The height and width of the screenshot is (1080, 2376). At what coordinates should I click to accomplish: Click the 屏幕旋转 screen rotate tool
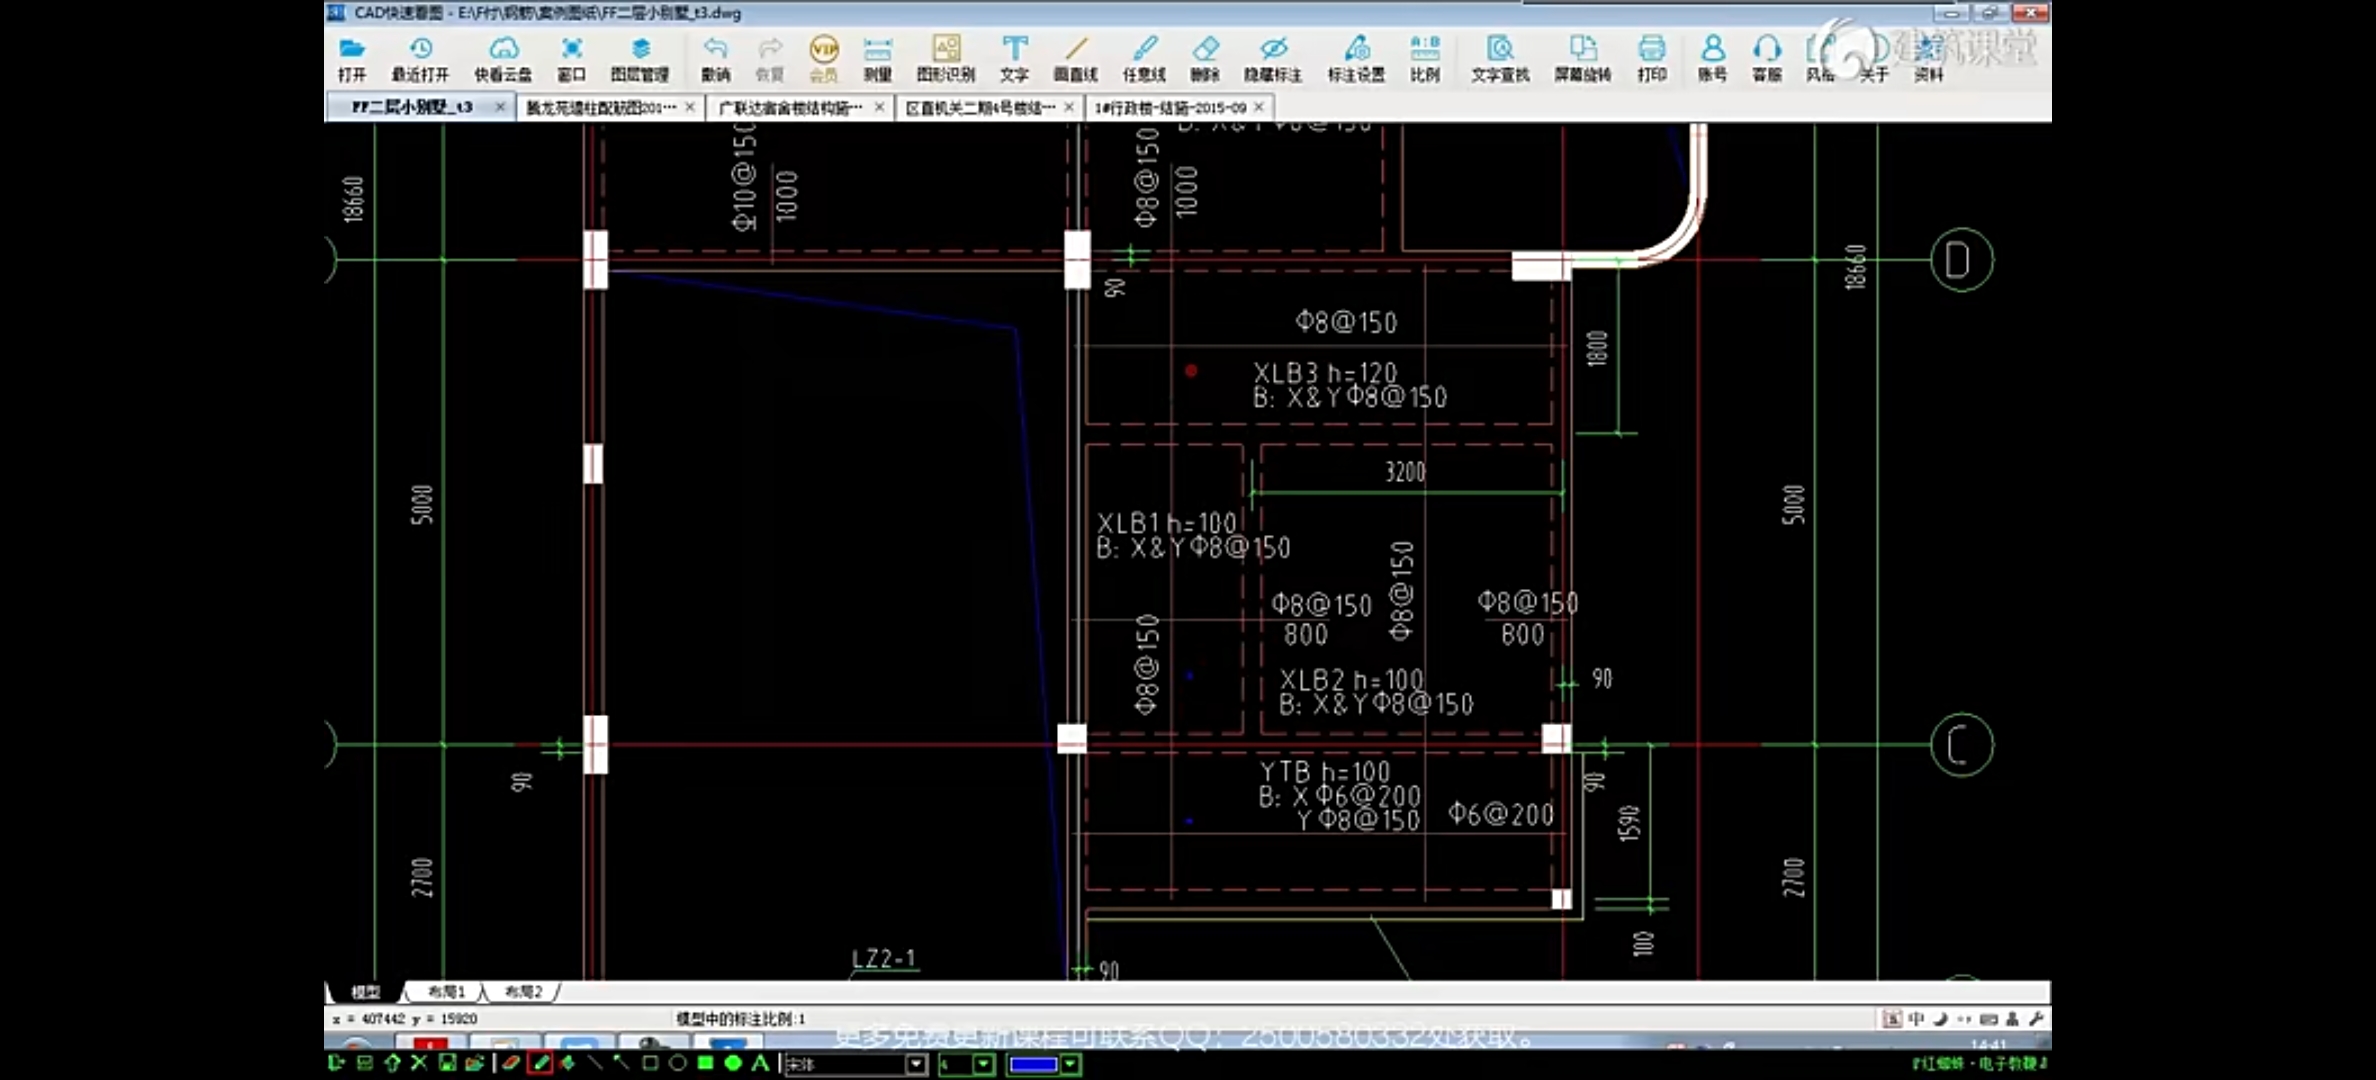coord(1582,59)
